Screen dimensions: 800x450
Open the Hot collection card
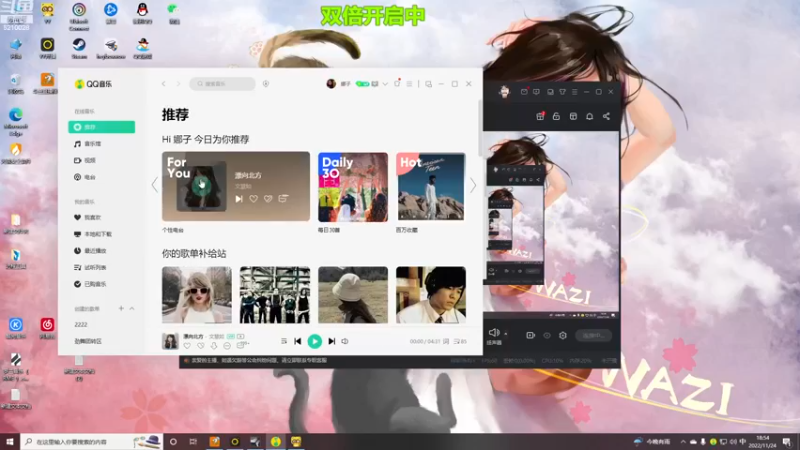click(431, 187)
